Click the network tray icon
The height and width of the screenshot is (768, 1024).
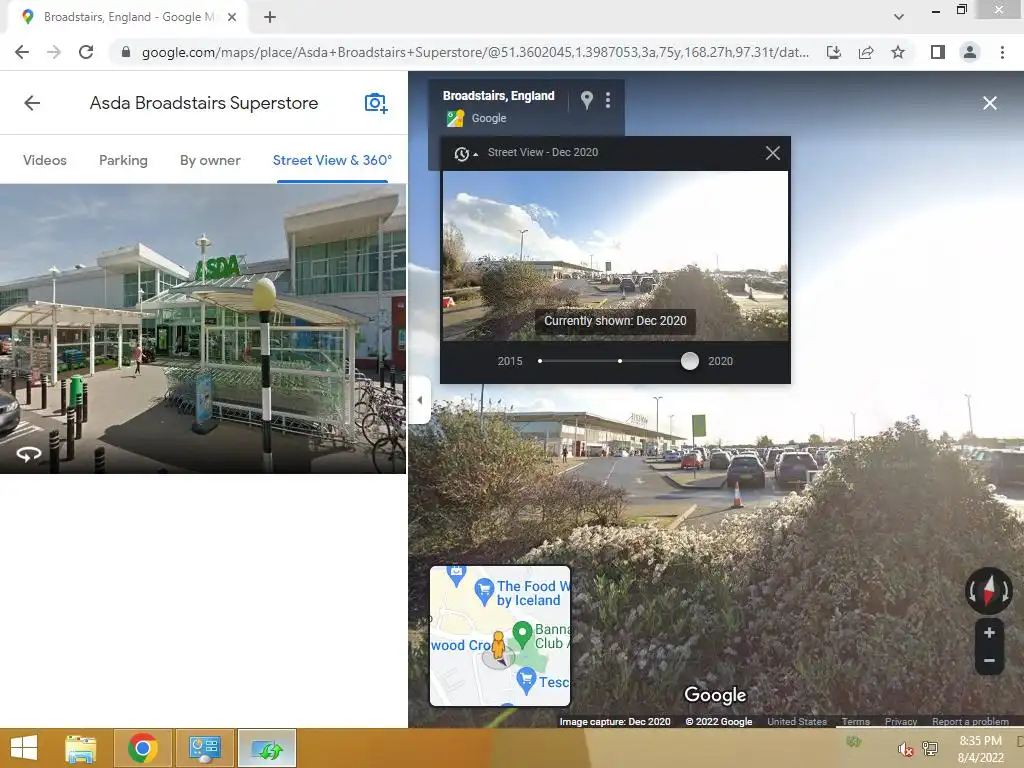[930, 748]
